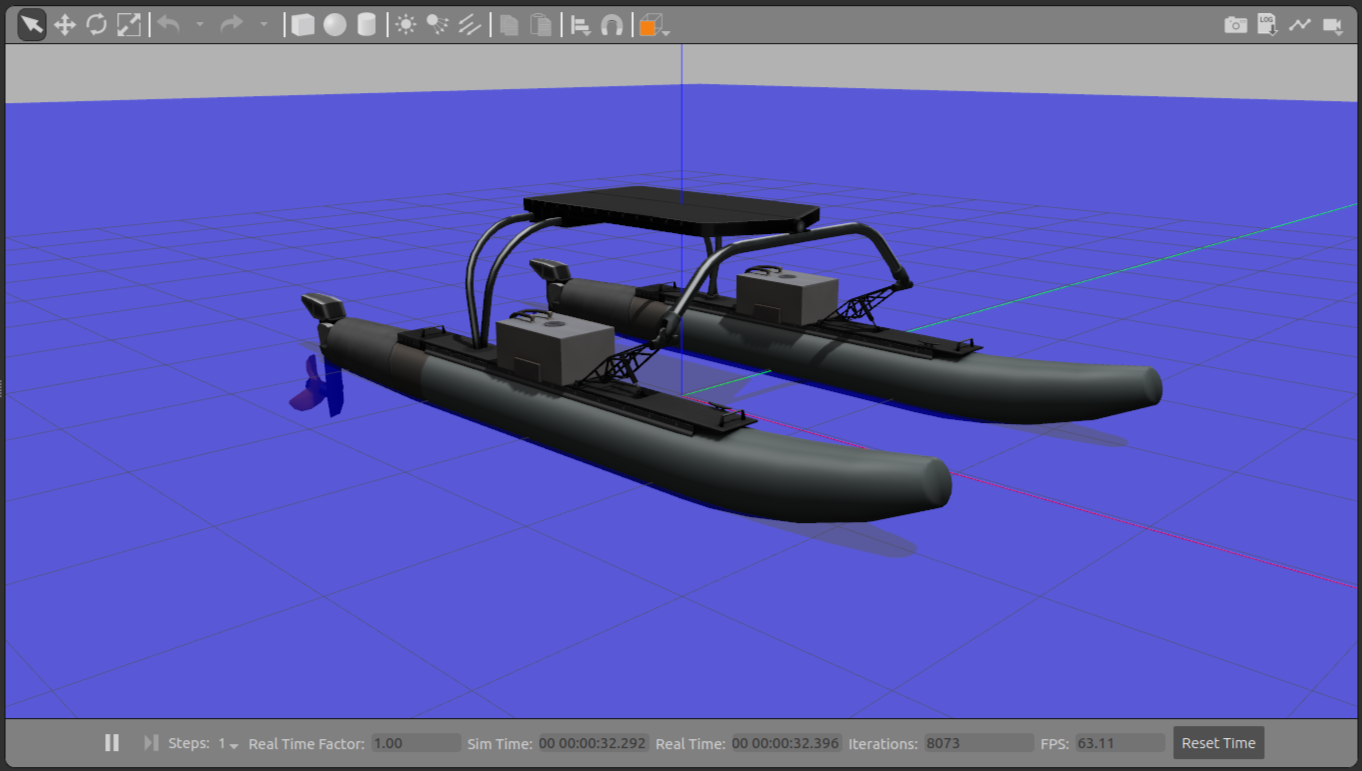Switch to arrow selection mode

tap(30, 24)
